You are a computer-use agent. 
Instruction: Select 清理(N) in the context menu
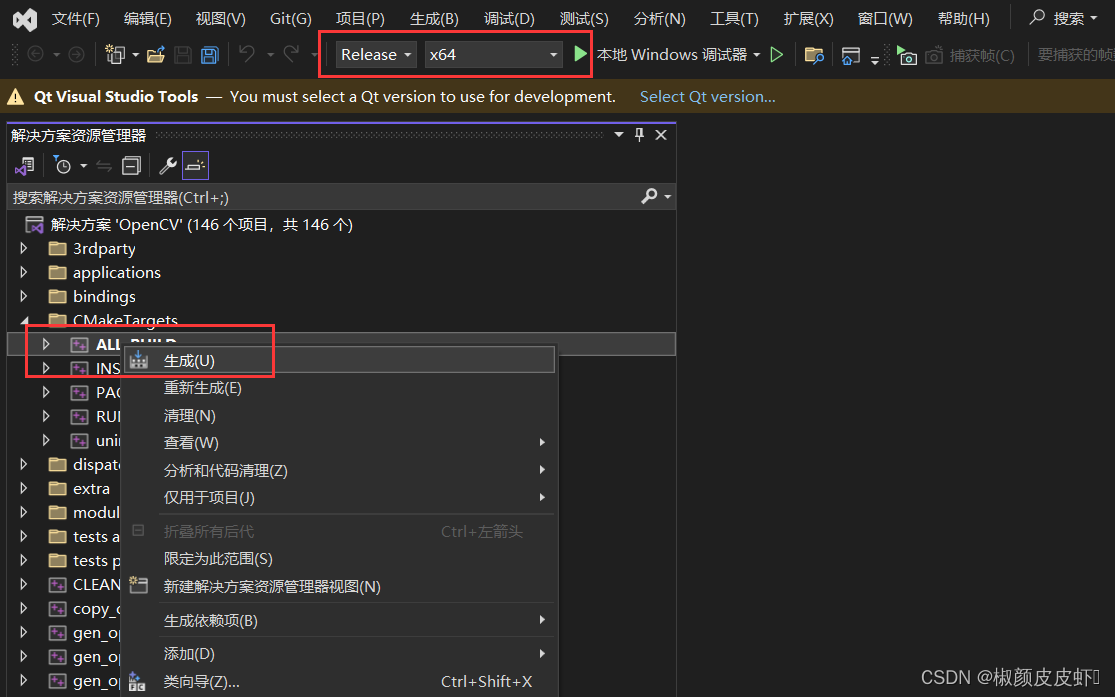tap(339, 415)
